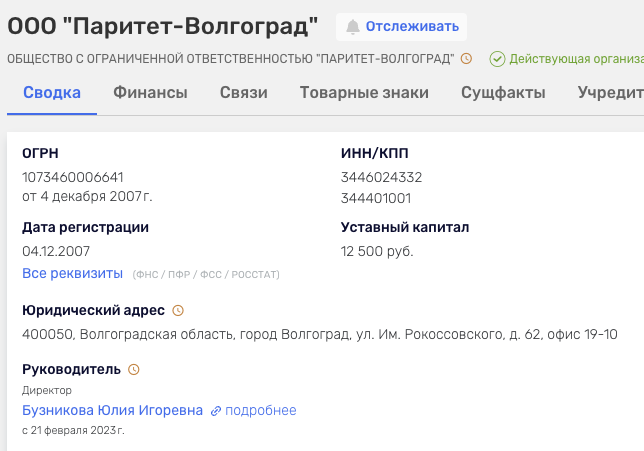Click Действующая организация status label
644x451 pixels.
pos(575,59)
